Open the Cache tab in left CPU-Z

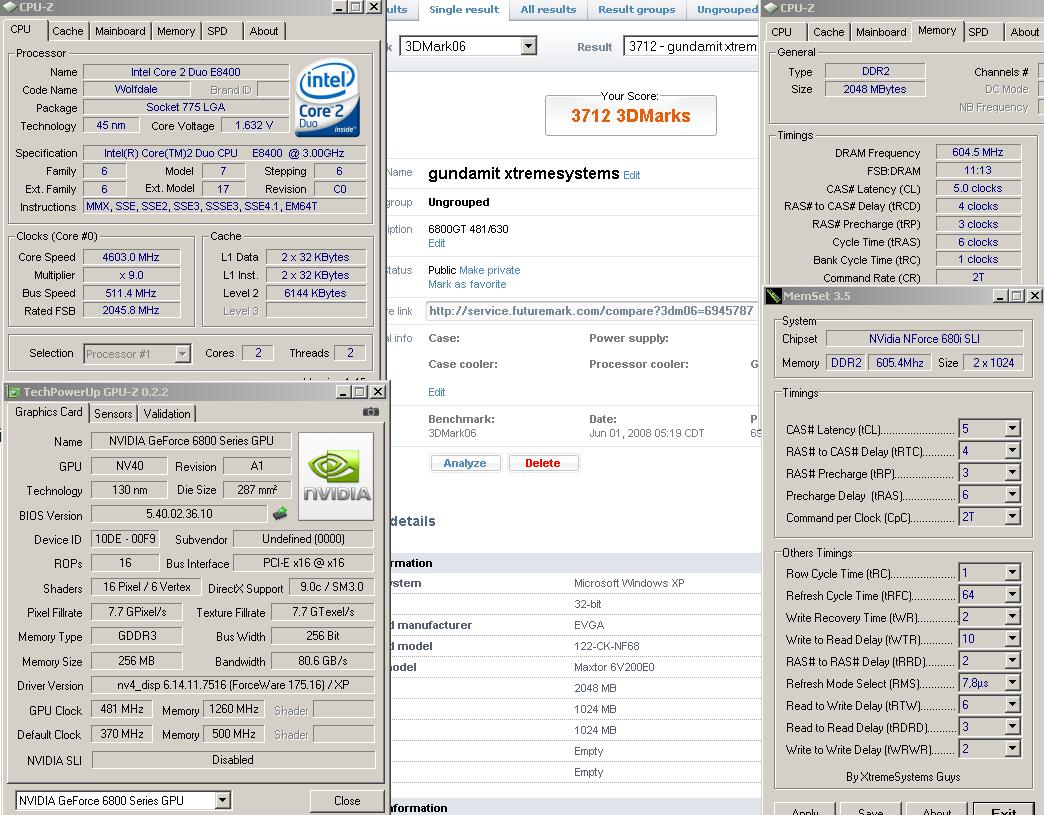pyautogui.click(x=68, y=31)
